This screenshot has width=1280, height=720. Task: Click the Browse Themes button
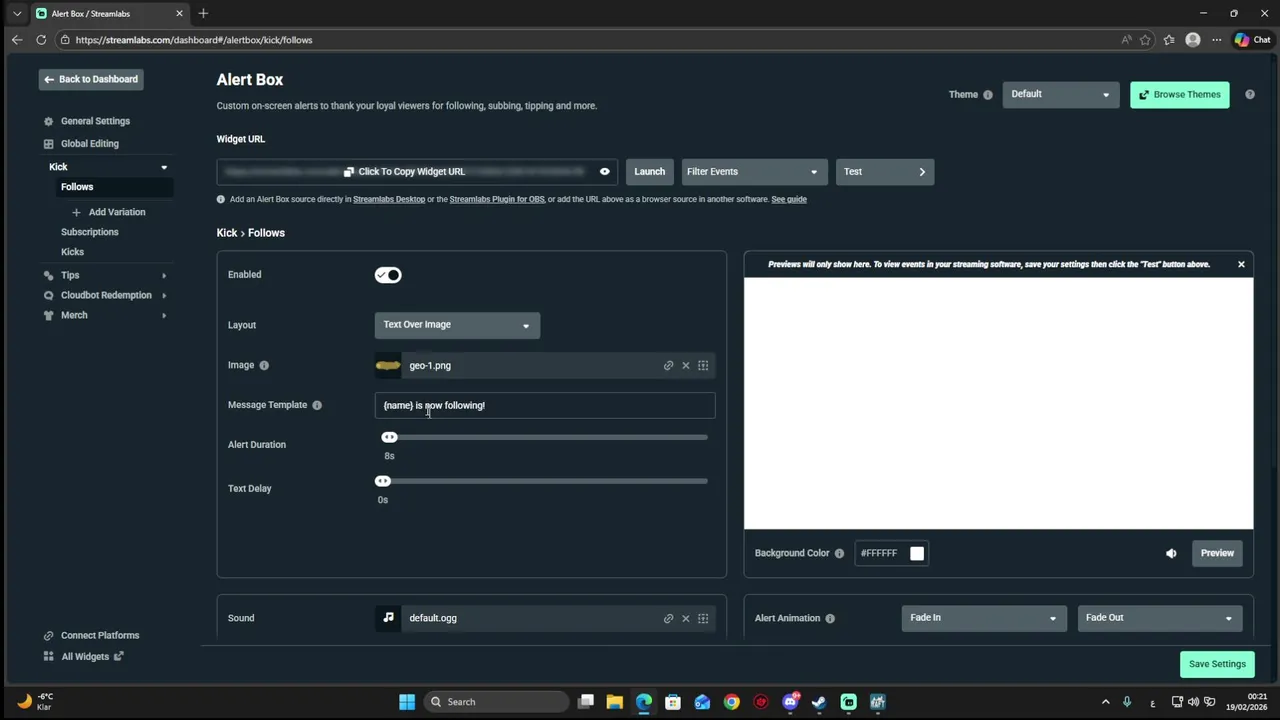pos(1180,94)
